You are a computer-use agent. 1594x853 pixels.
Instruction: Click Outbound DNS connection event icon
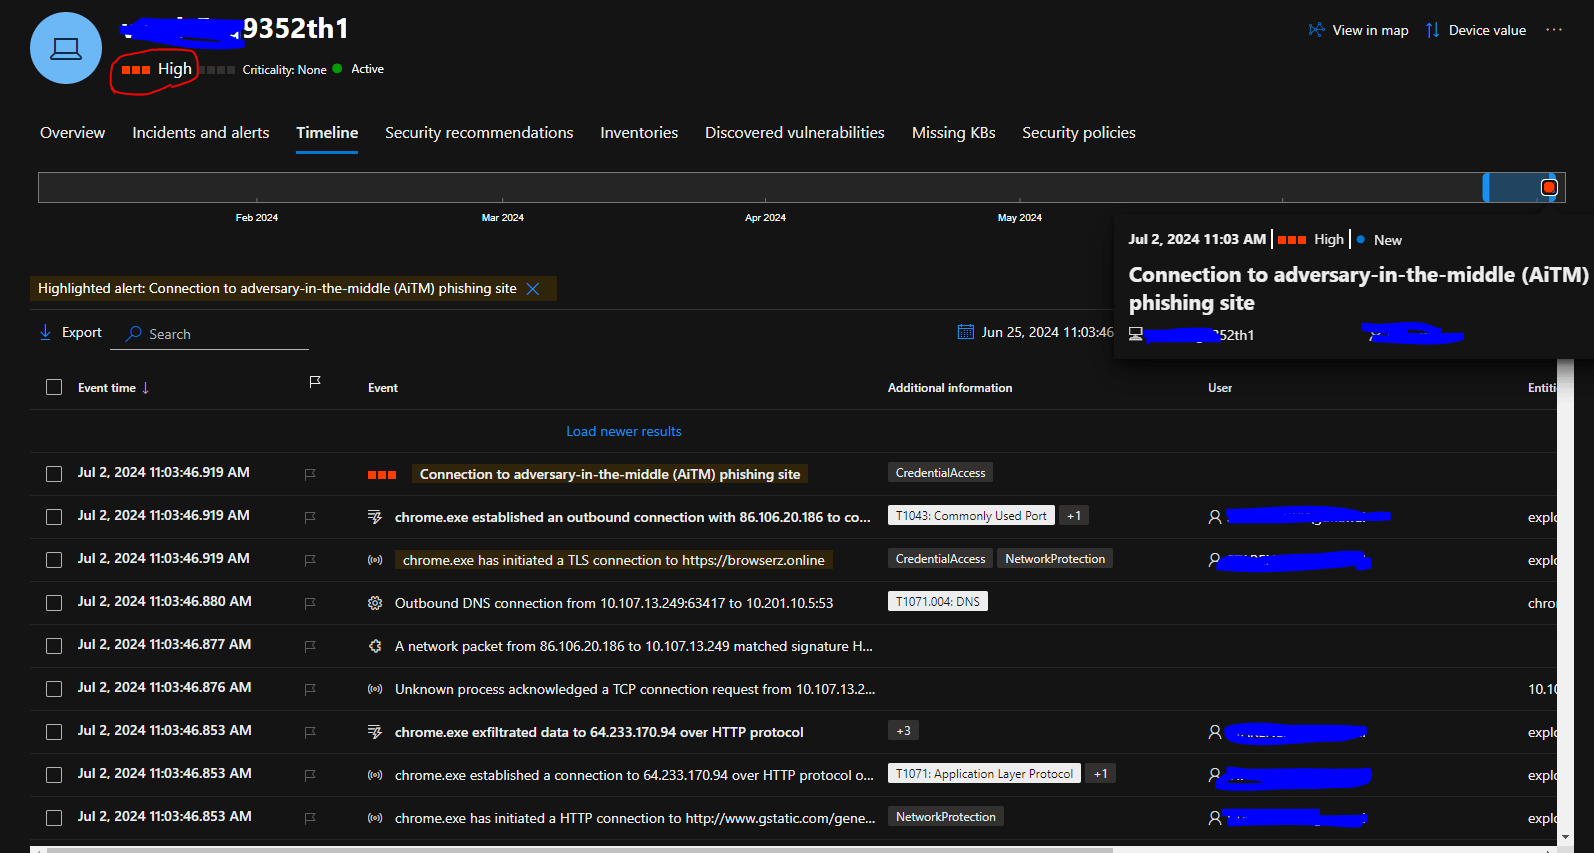click(x=375, y=603)
